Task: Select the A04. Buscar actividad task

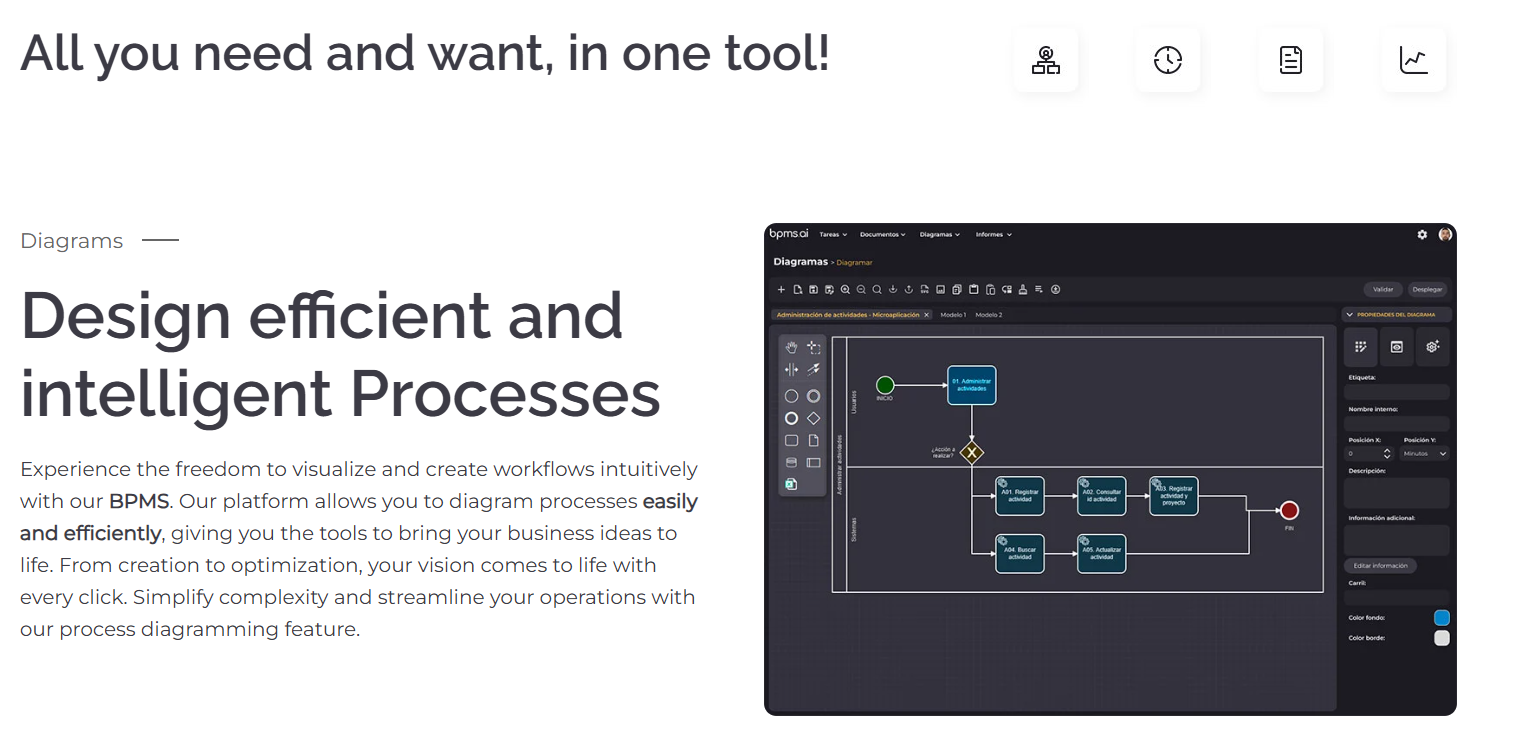Action: point(1020,554)
